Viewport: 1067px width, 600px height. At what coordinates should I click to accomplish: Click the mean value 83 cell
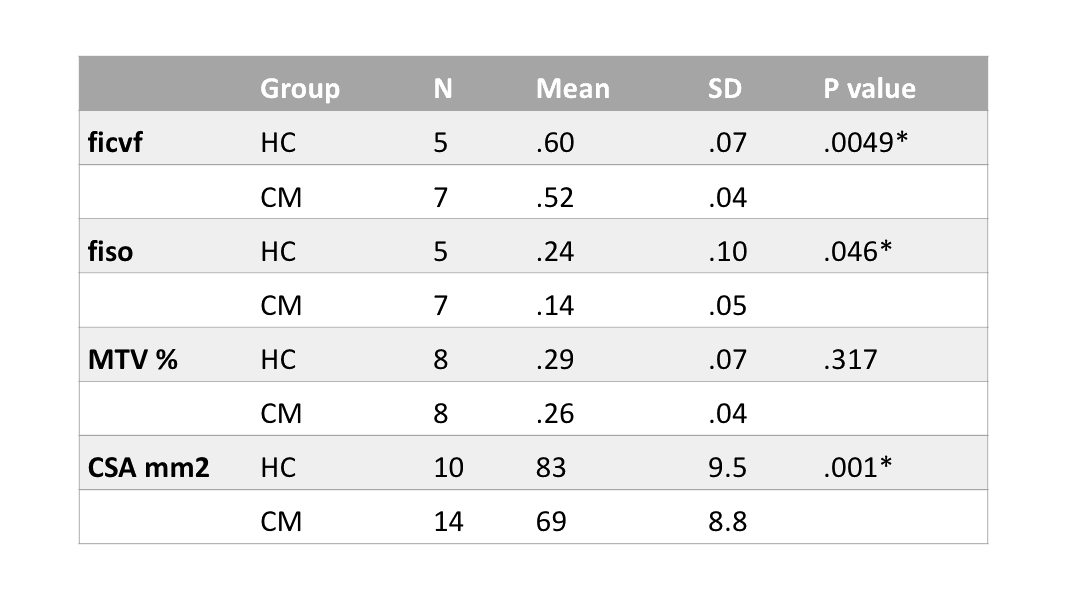[551, 467]
